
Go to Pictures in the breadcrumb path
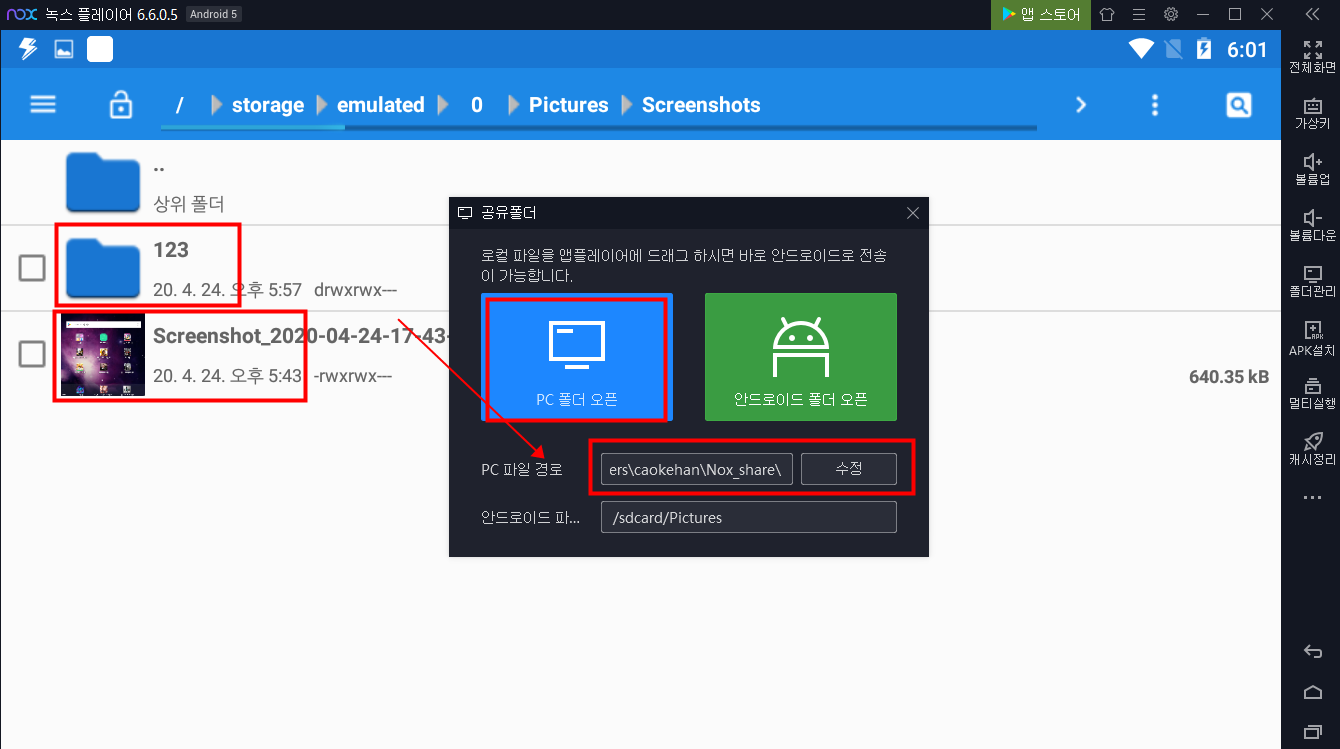[568, 105]
